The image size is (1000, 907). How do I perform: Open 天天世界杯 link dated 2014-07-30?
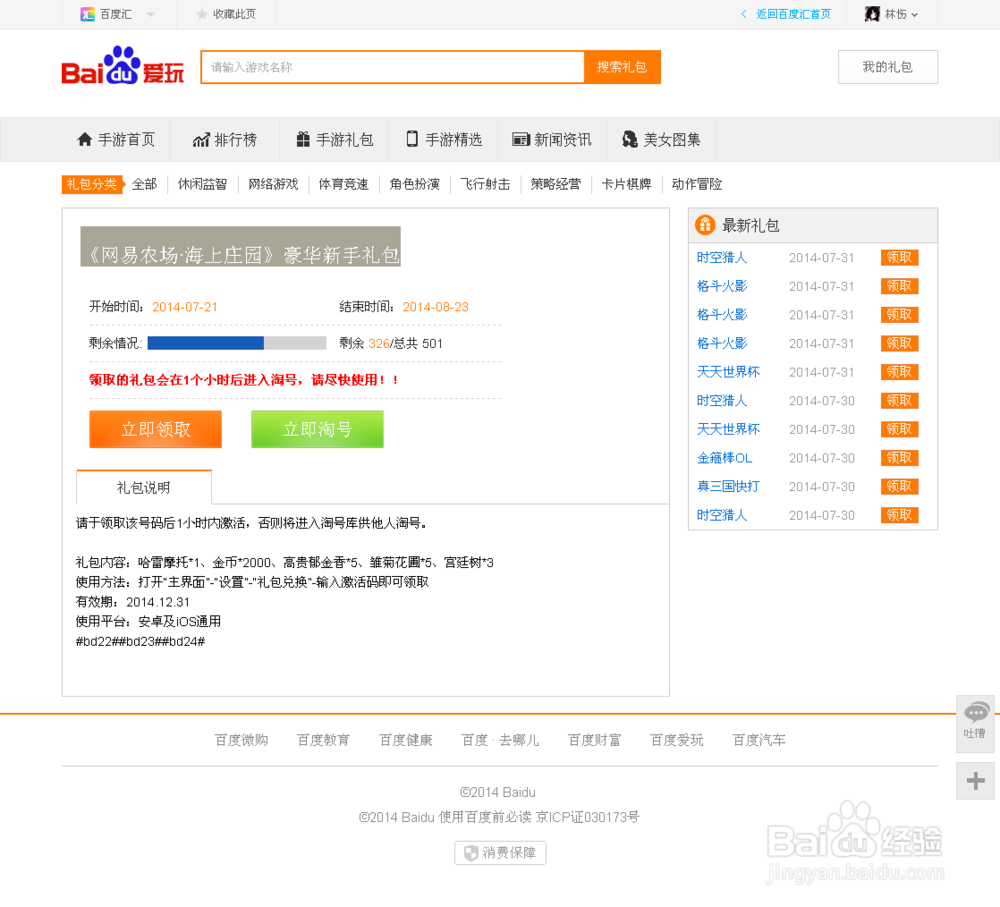(x=728, y=429)
